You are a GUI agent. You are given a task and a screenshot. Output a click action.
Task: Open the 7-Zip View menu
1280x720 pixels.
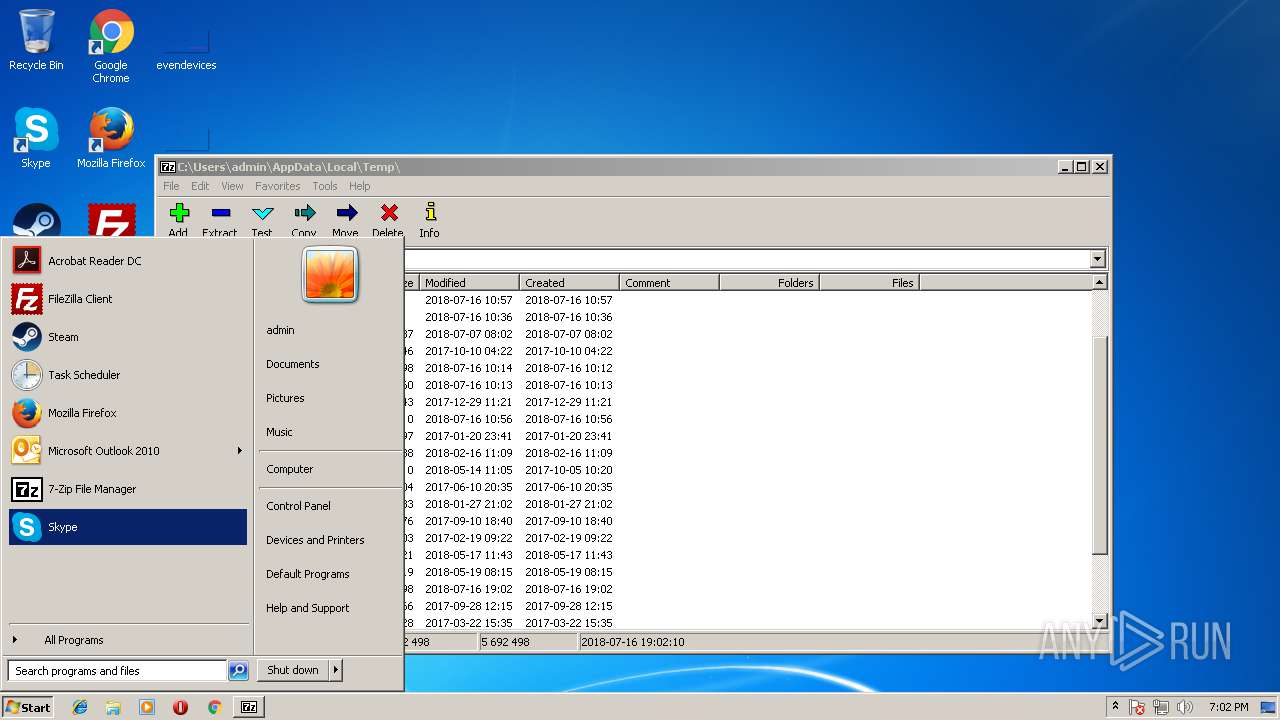pyautogui.click(x=232, y=186)
